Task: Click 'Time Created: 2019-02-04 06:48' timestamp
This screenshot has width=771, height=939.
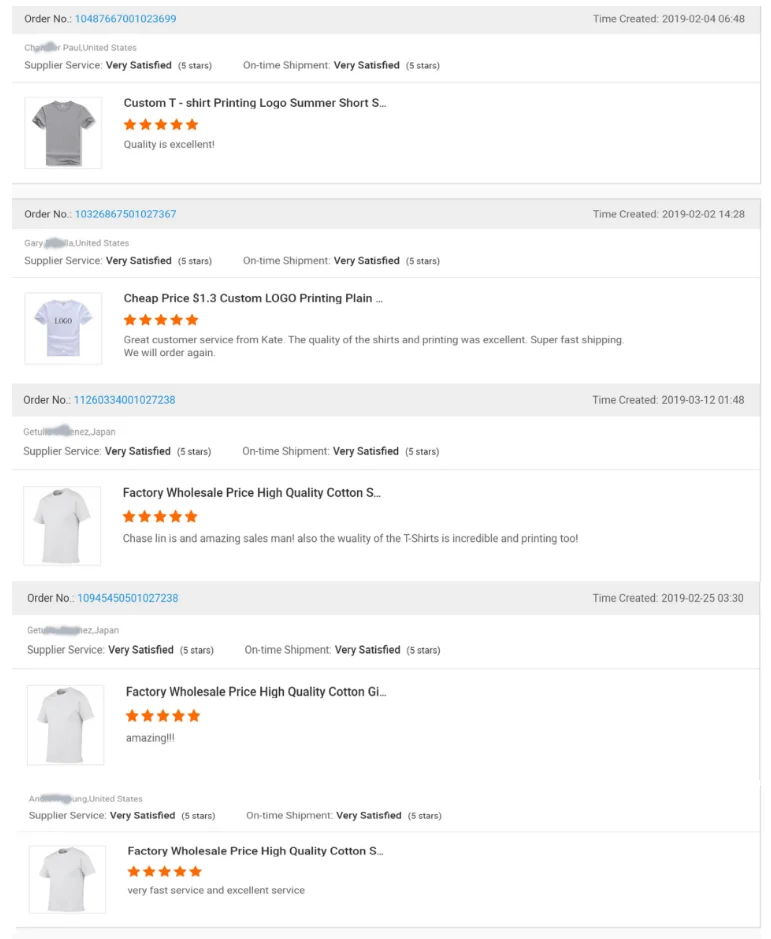Action: point(668,19)
